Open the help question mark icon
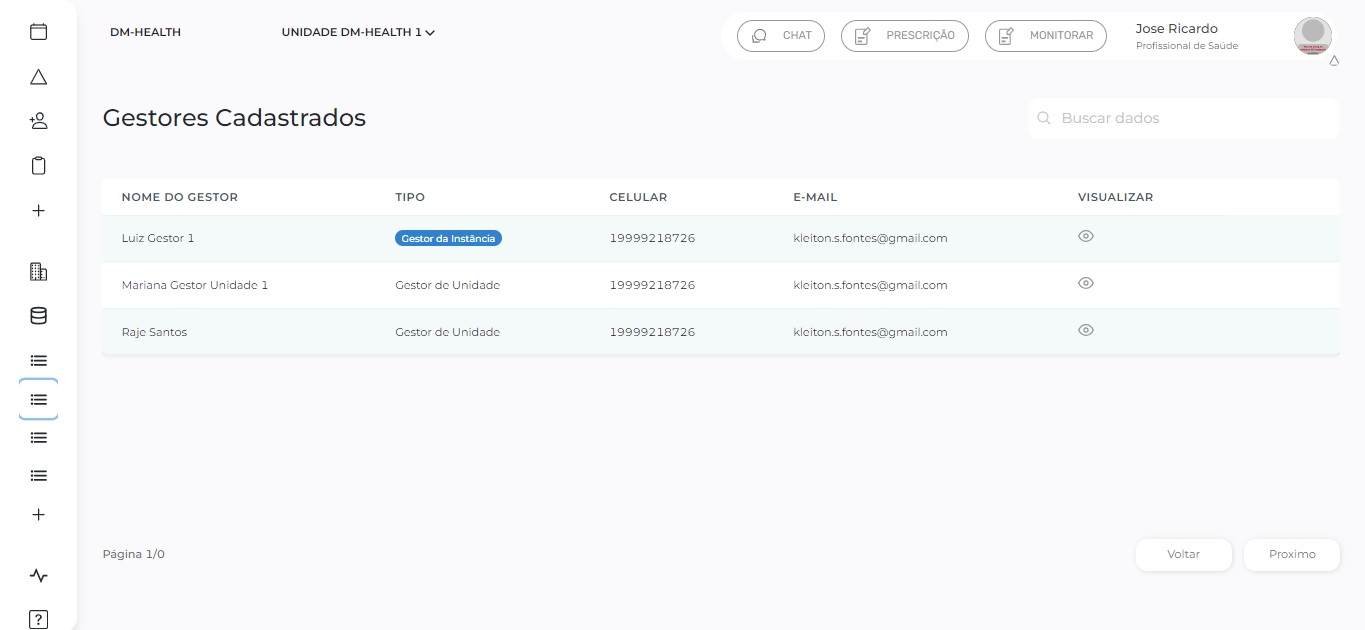1365x630 pixels. coord(38,619)
